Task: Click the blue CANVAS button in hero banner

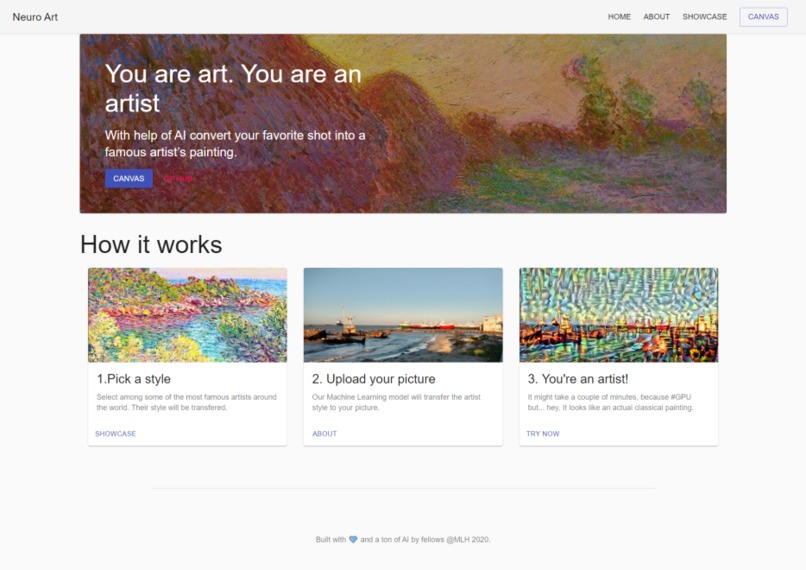Action: (x=129, y=178)
